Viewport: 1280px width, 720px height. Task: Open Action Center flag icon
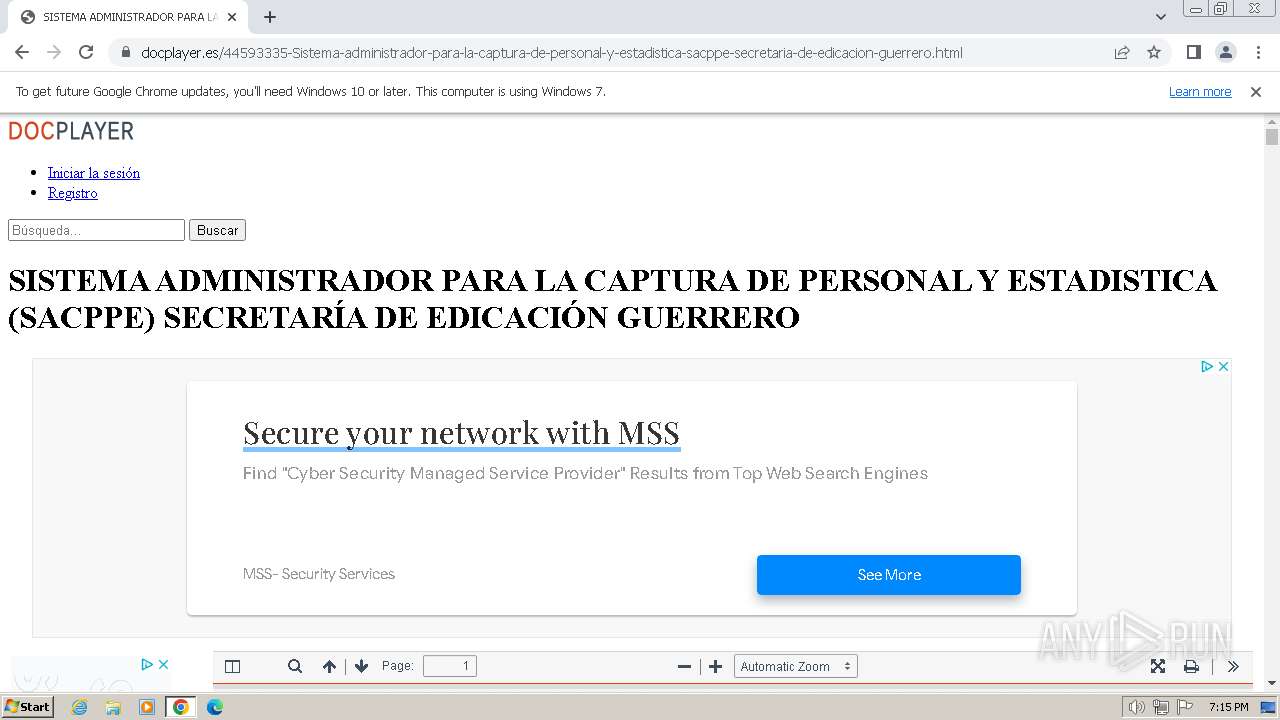[x=1185, y=707]
